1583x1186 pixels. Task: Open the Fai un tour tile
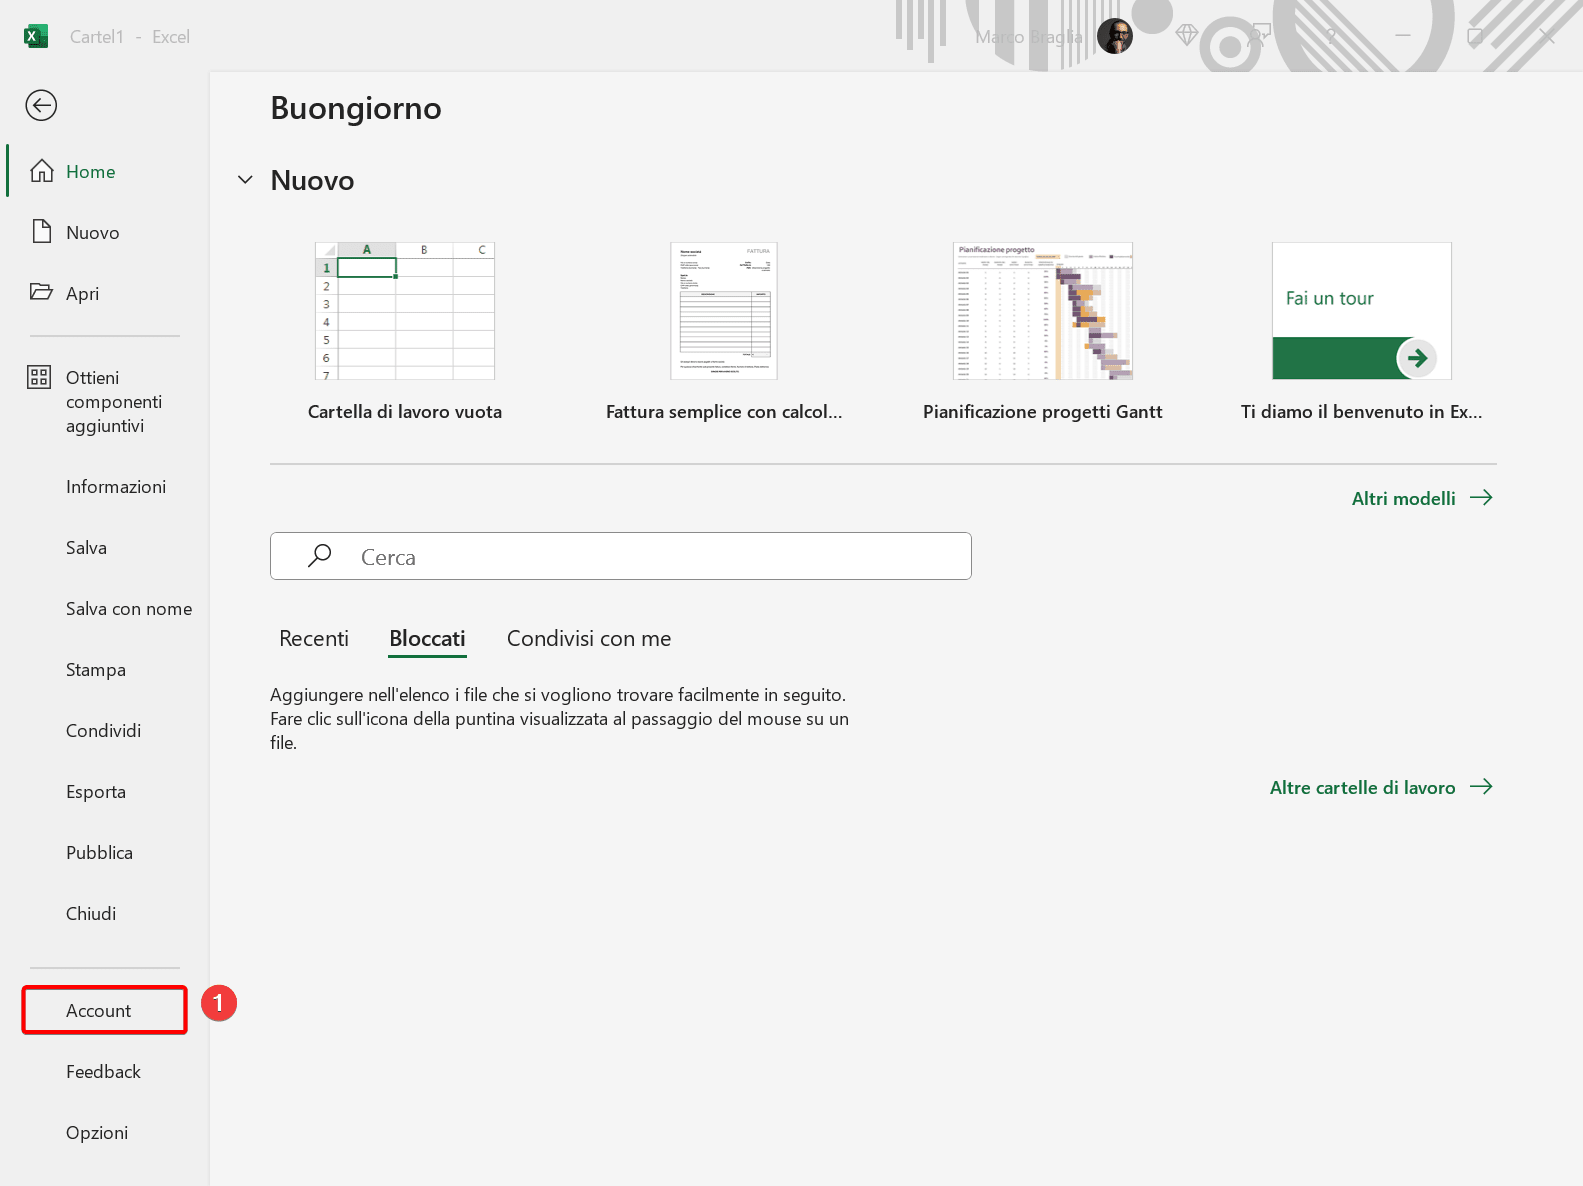point(1362,311)
